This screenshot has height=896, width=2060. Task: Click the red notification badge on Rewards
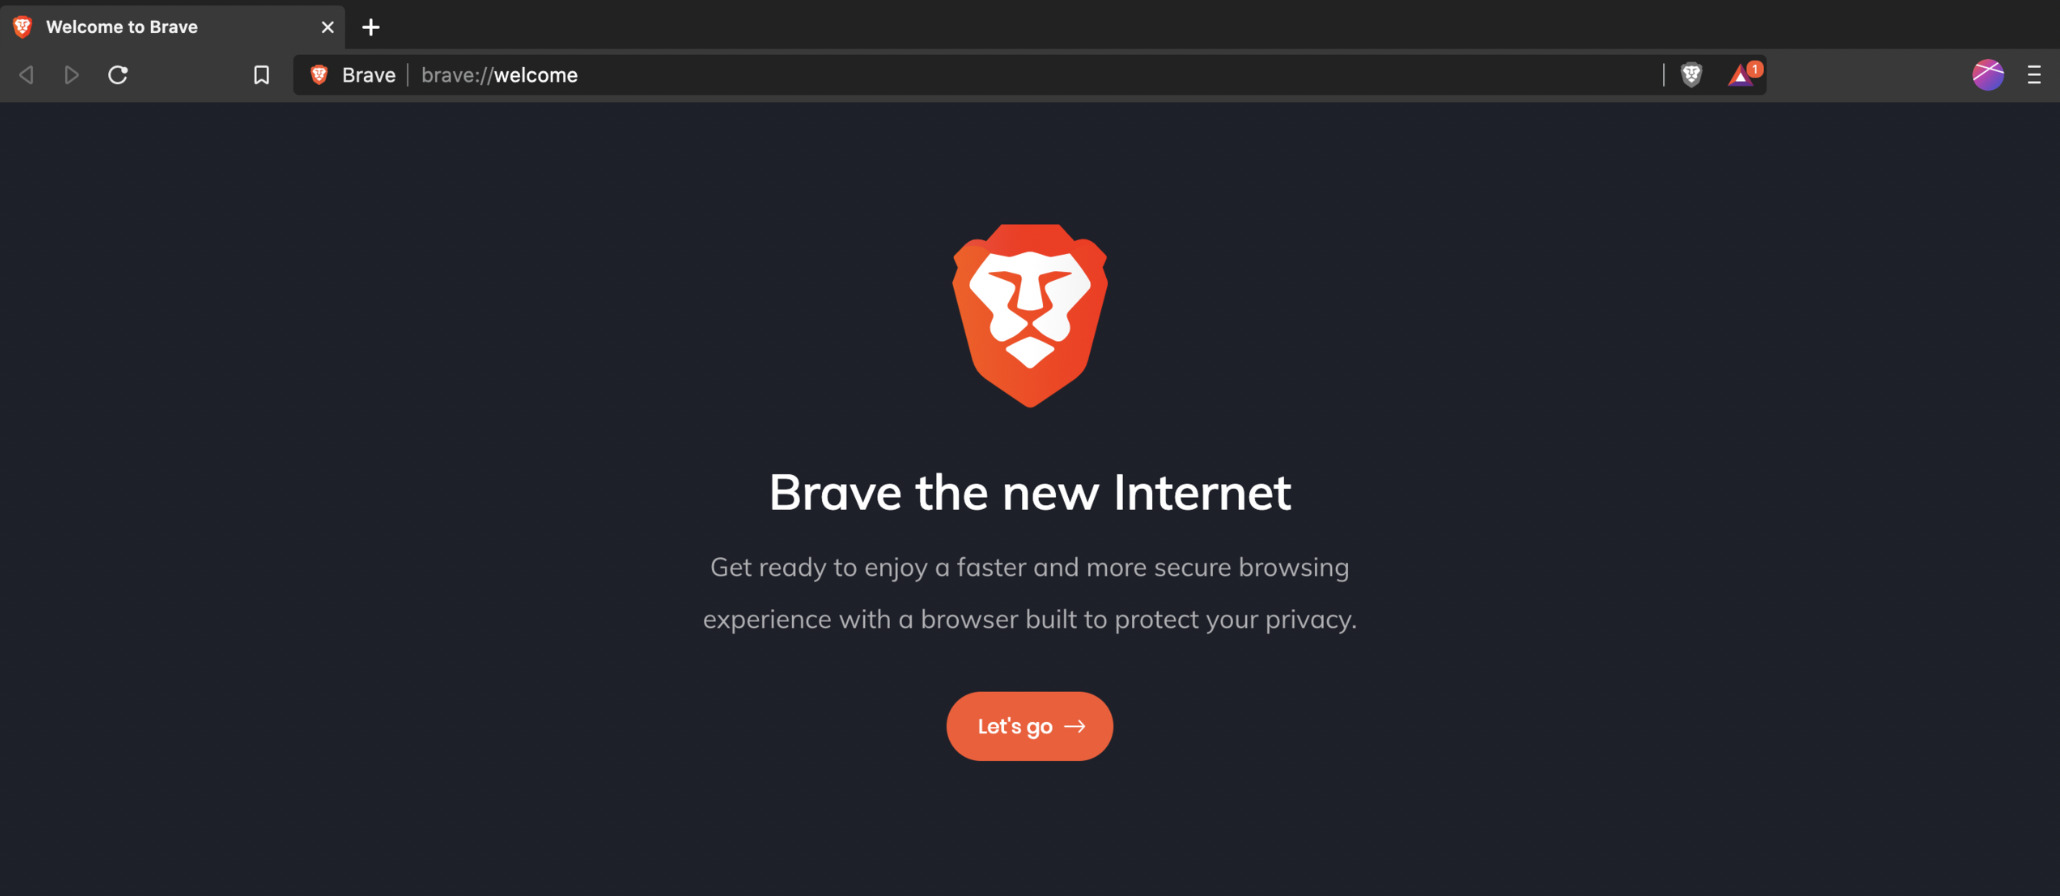(1754, 69)
